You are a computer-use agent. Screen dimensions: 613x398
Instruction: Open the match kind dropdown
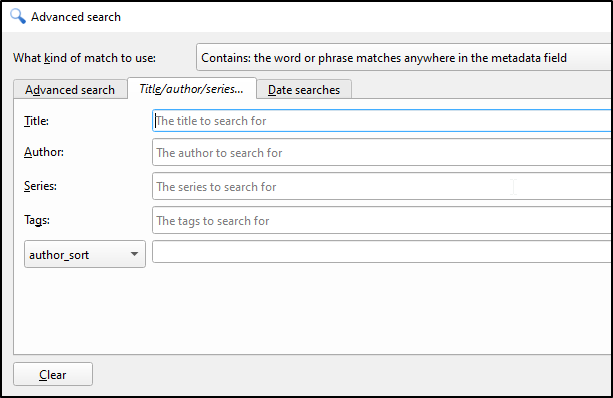coord(404,57)
